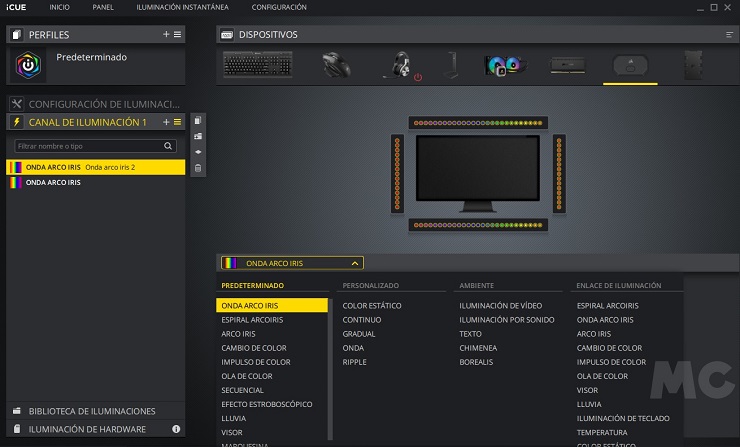Click the add profile plus icon
The width and height of the screenshot is (740, 447).
[x=166, y=34]
